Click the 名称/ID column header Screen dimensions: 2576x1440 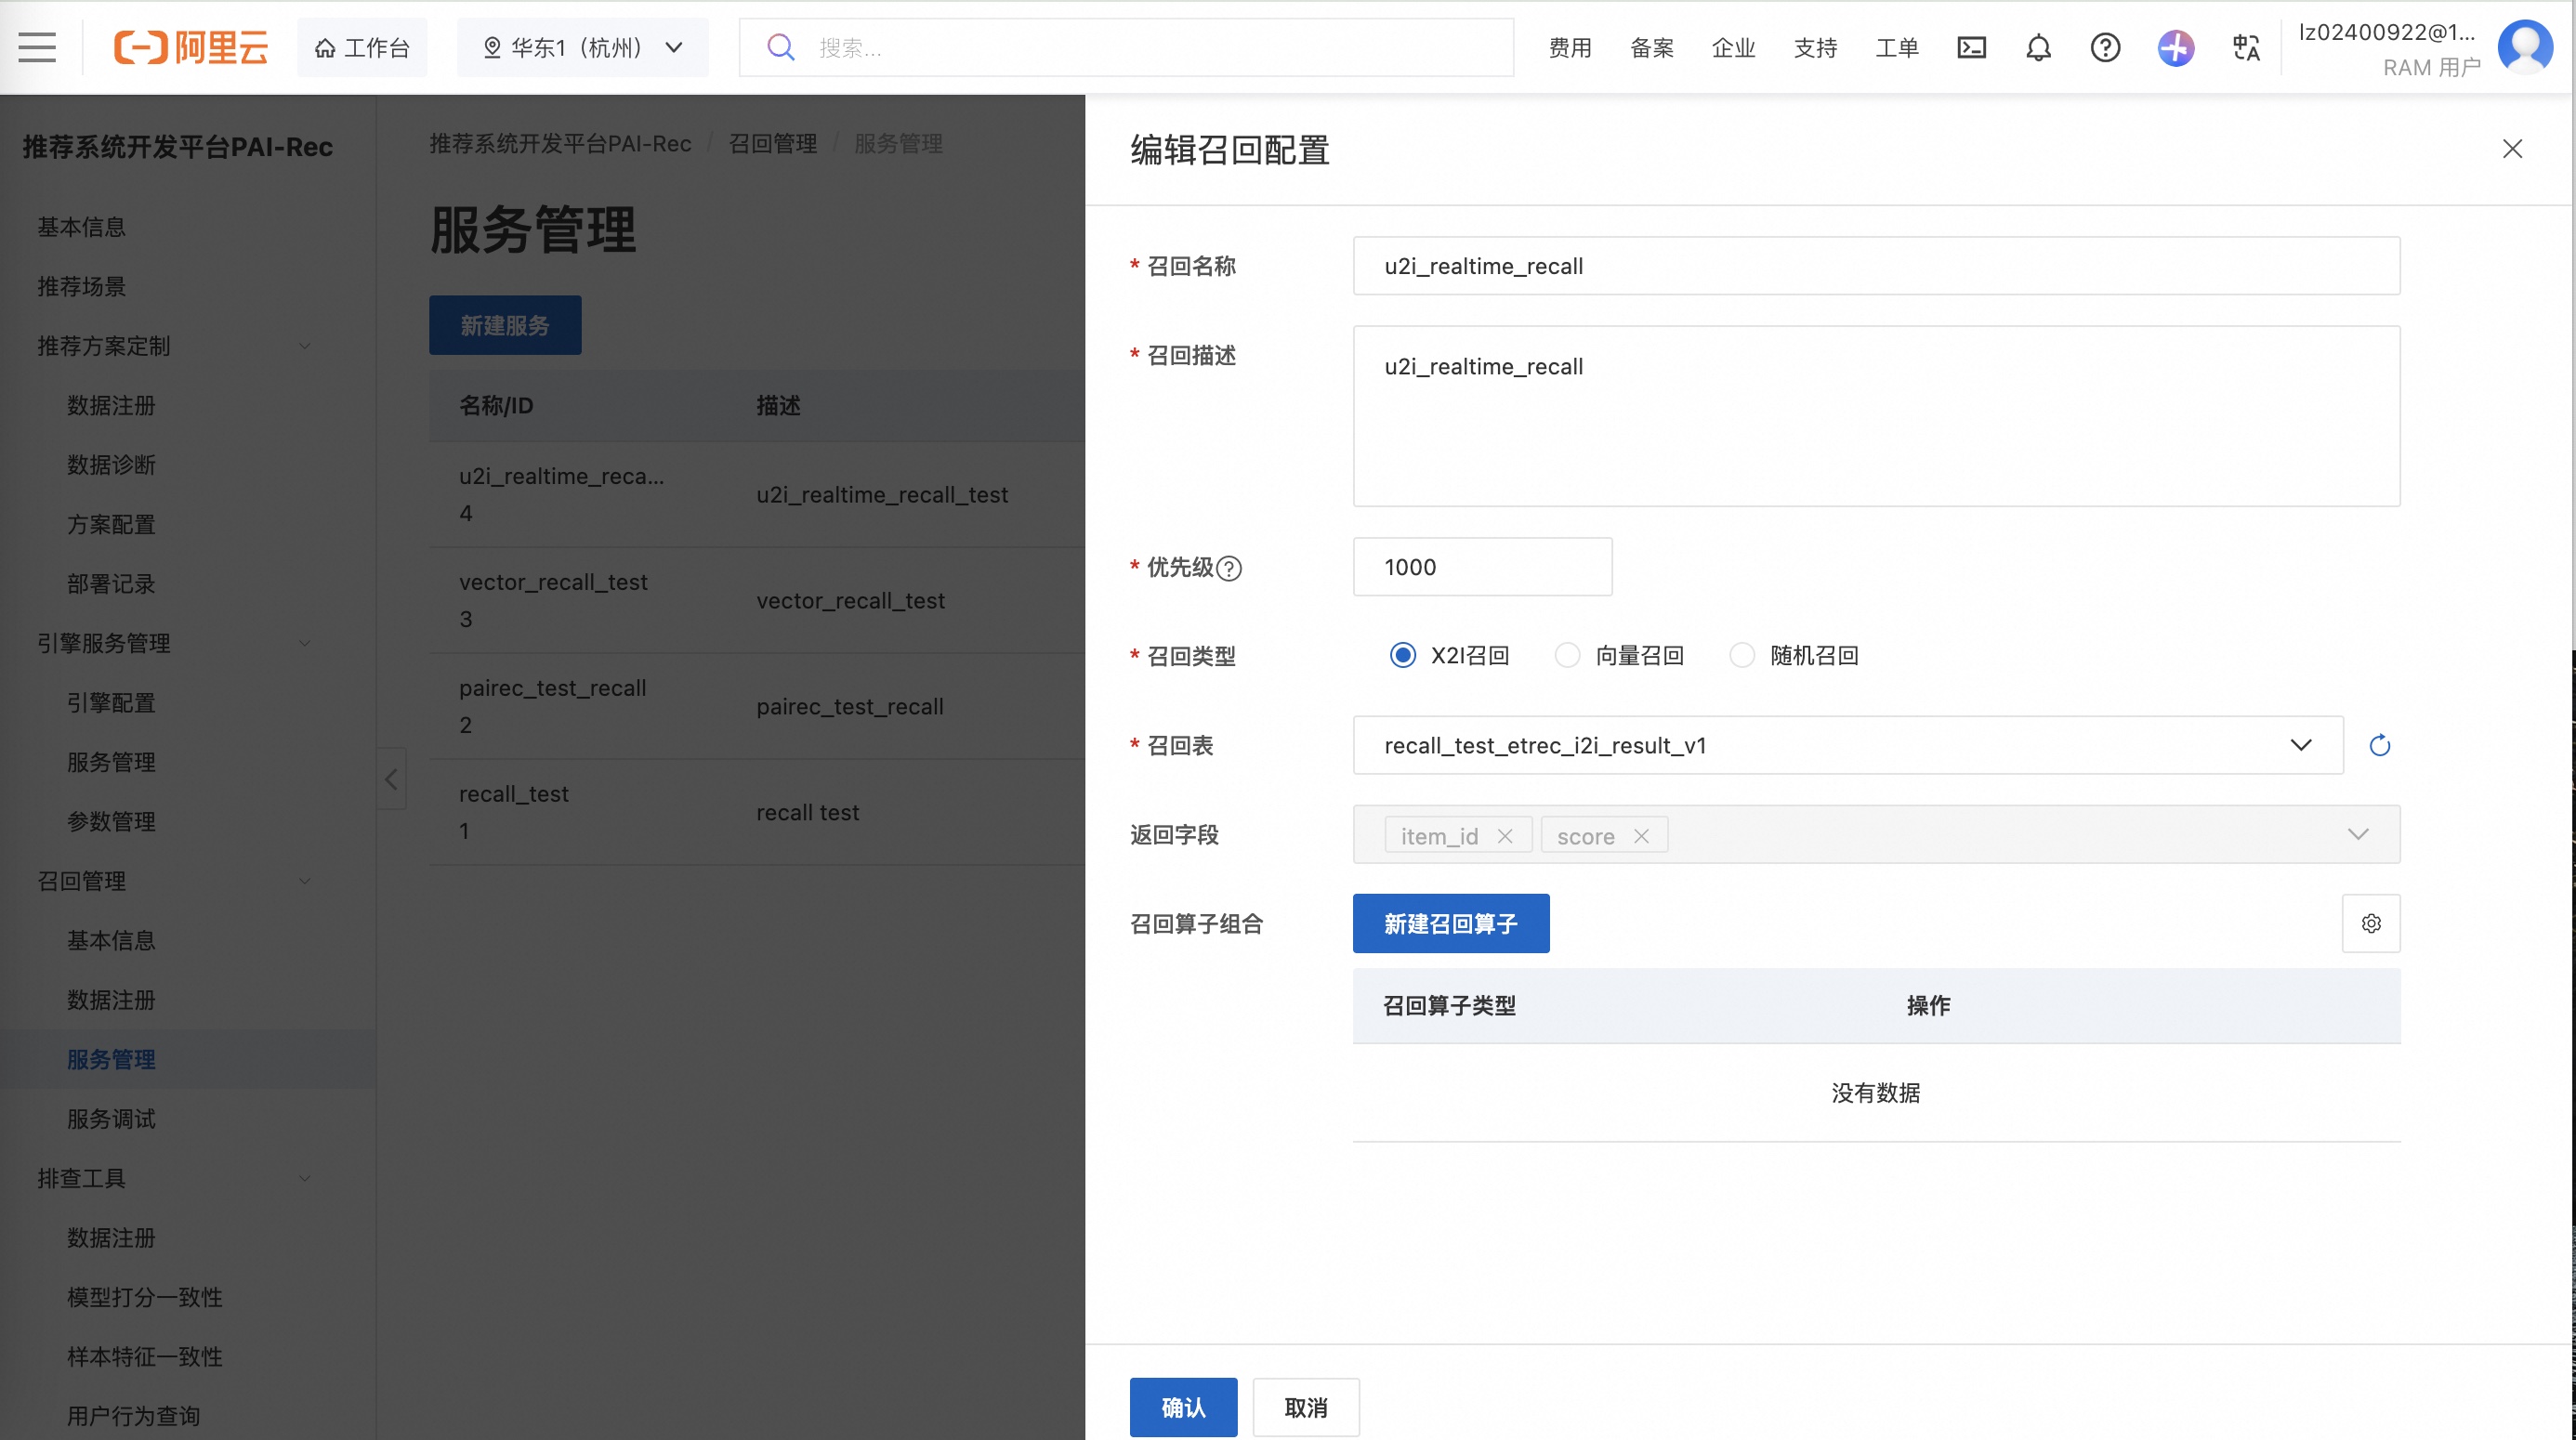pyautogui.click(x=496, y=406)
